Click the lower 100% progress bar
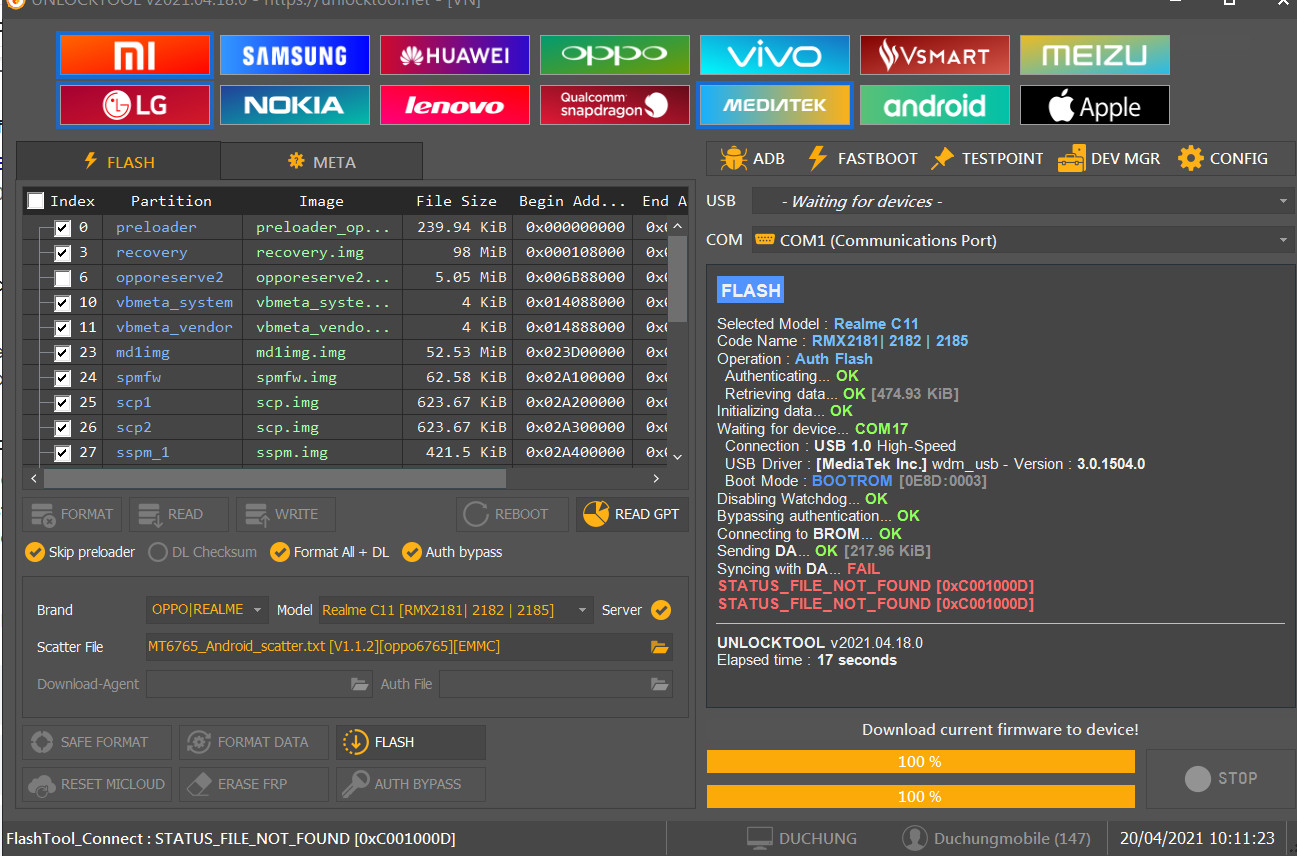This screenshot has width=1297, height=856. [920, 797]
